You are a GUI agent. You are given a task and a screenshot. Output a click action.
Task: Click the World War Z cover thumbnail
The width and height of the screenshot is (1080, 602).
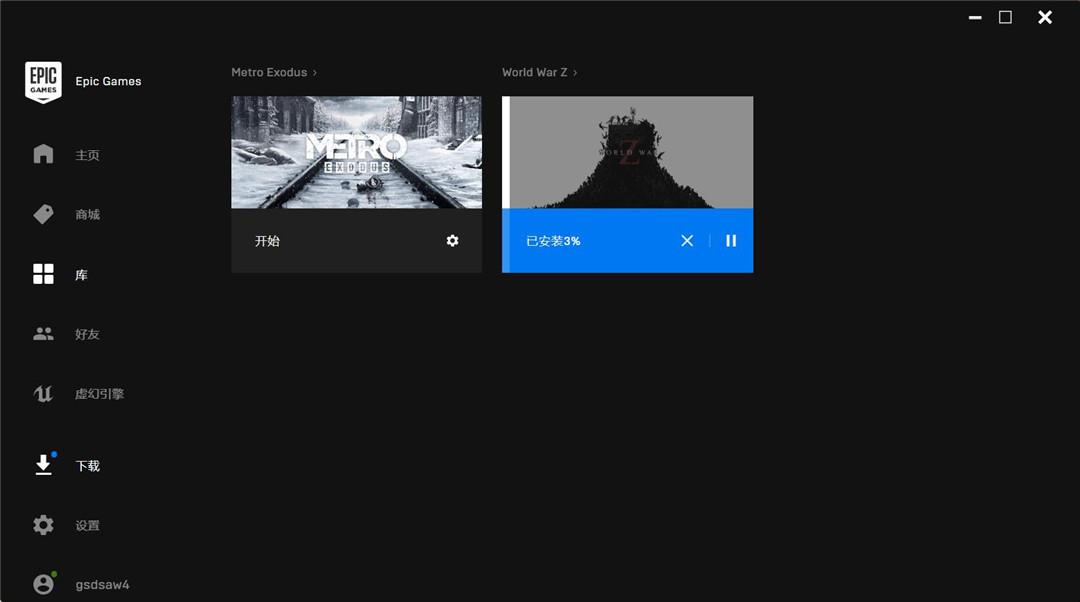(x=627, y=152)
